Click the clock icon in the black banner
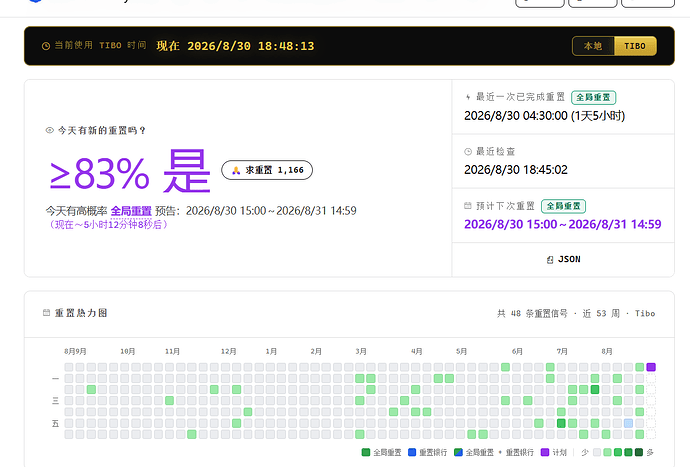The width and height of the screenshot is (690, 467). click(x=46, y=46)
